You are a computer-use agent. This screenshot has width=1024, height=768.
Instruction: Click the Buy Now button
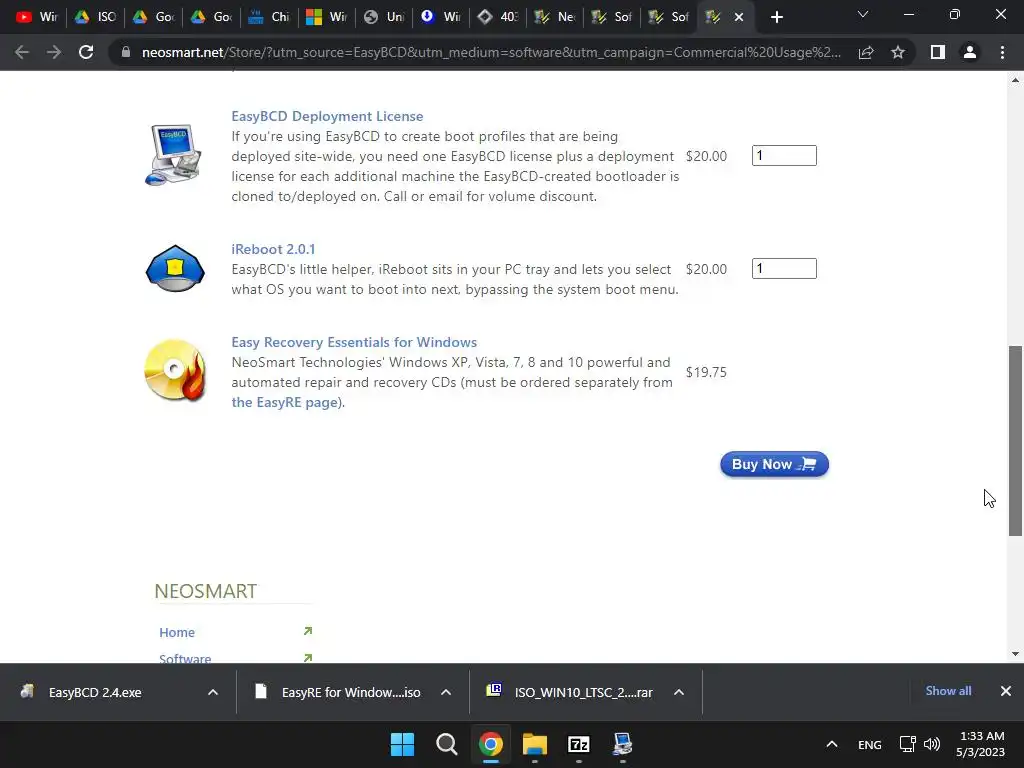pos(775,464)
